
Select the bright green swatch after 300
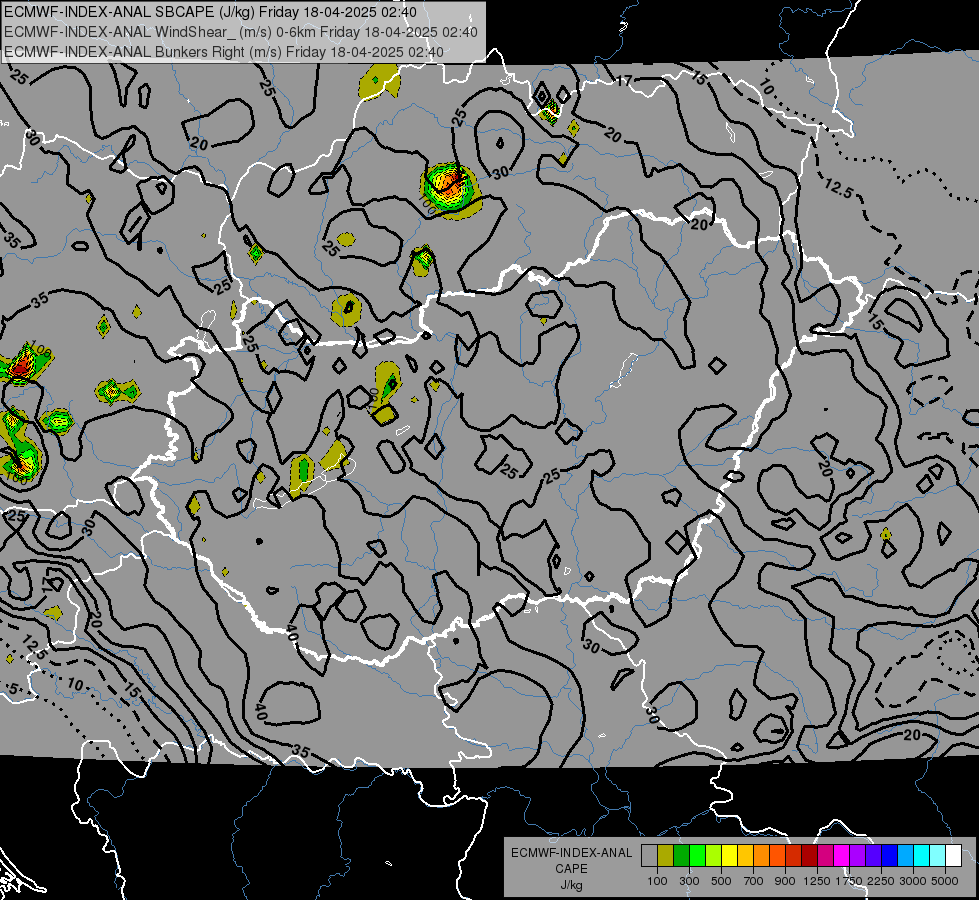697,856
